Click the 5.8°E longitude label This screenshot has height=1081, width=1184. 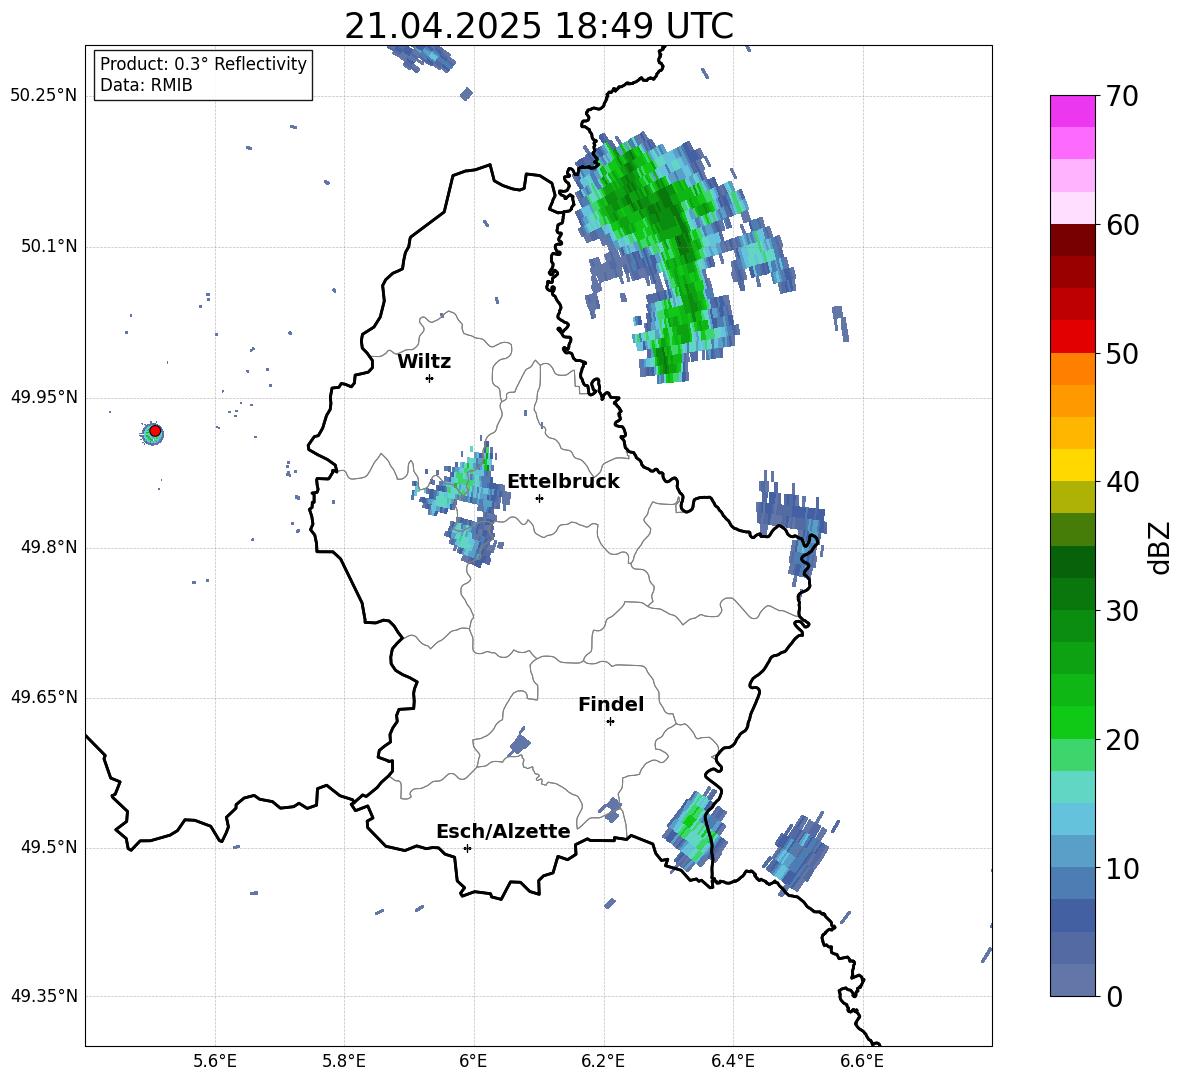[x=344, y=1061]
